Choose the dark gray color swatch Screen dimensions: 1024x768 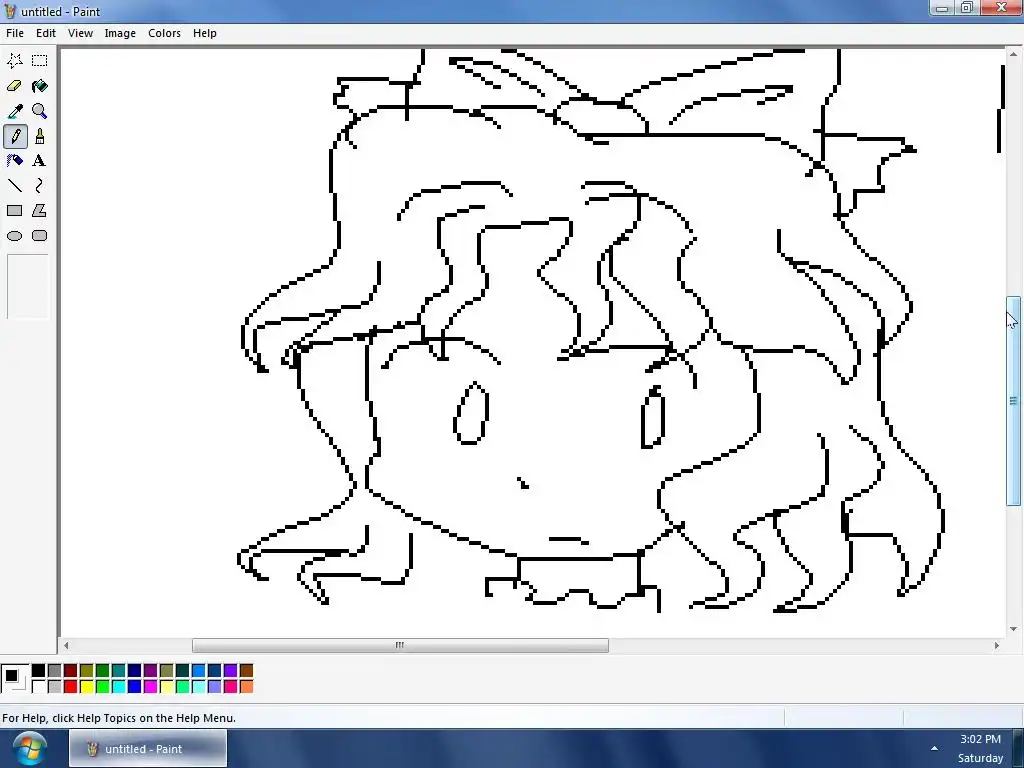pos(54,671)
